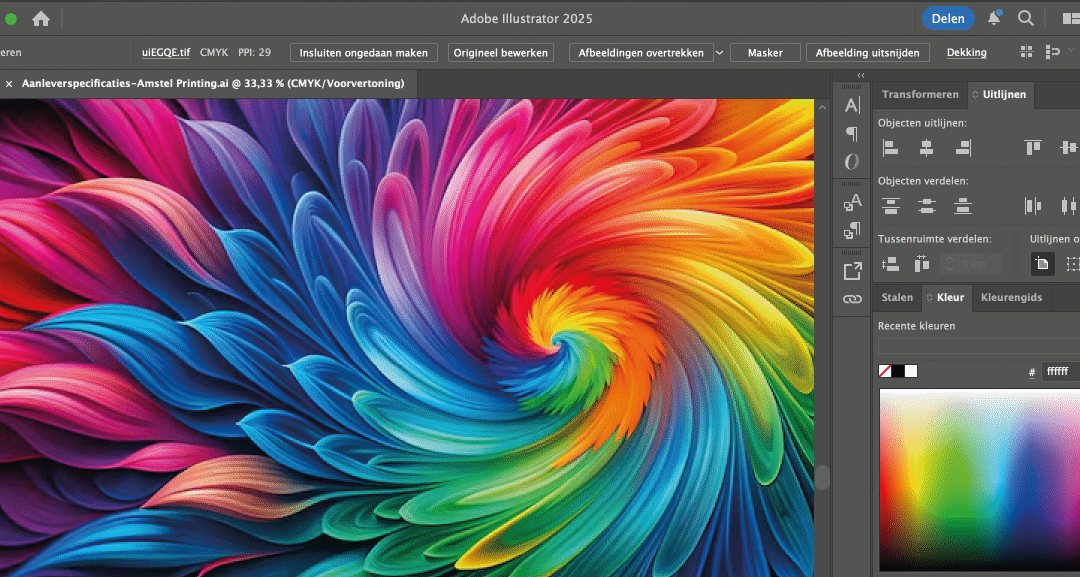Click the Afbeeldingen overtrekken button
Screen dimensions: 1080x577
pyautogui.click(x=641, y=52)
